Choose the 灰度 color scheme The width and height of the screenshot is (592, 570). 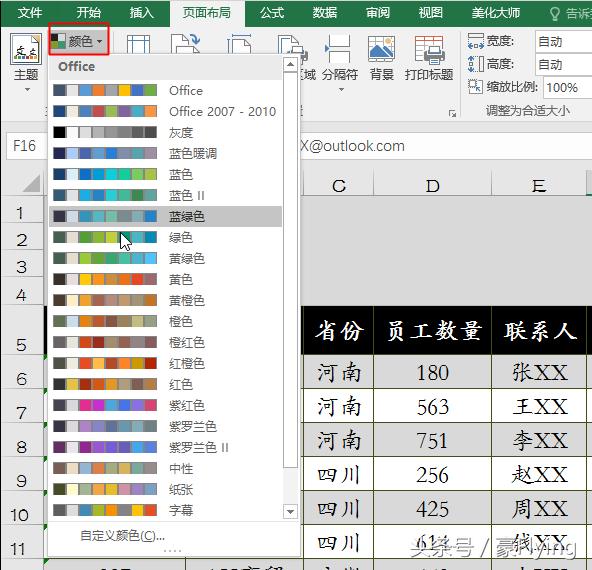pos(165,132)
